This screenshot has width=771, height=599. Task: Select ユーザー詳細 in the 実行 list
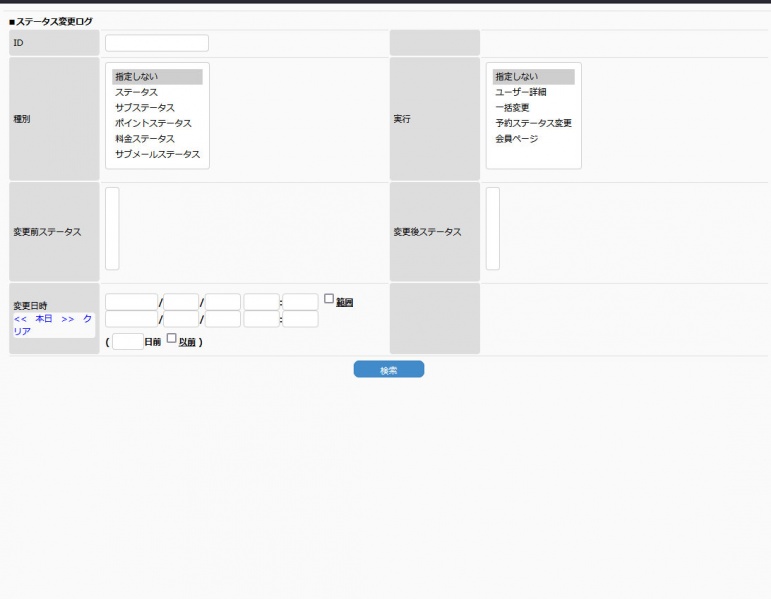pyautogui.click(x=520, y=92)
